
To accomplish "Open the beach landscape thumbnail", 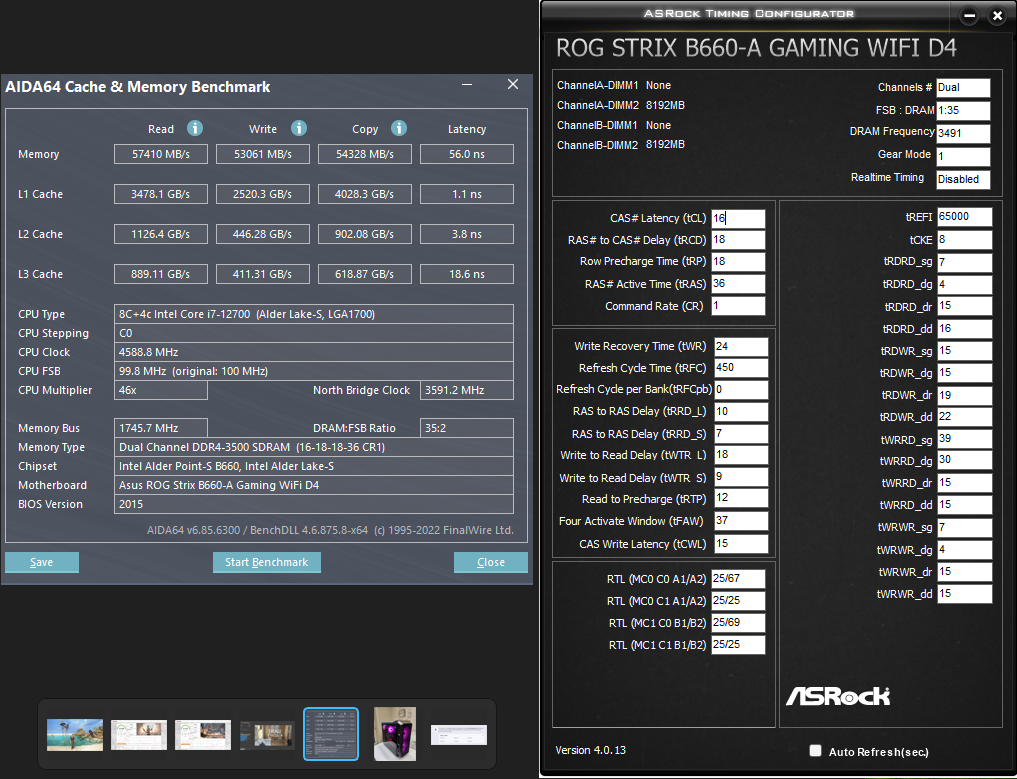I will 75,734.
